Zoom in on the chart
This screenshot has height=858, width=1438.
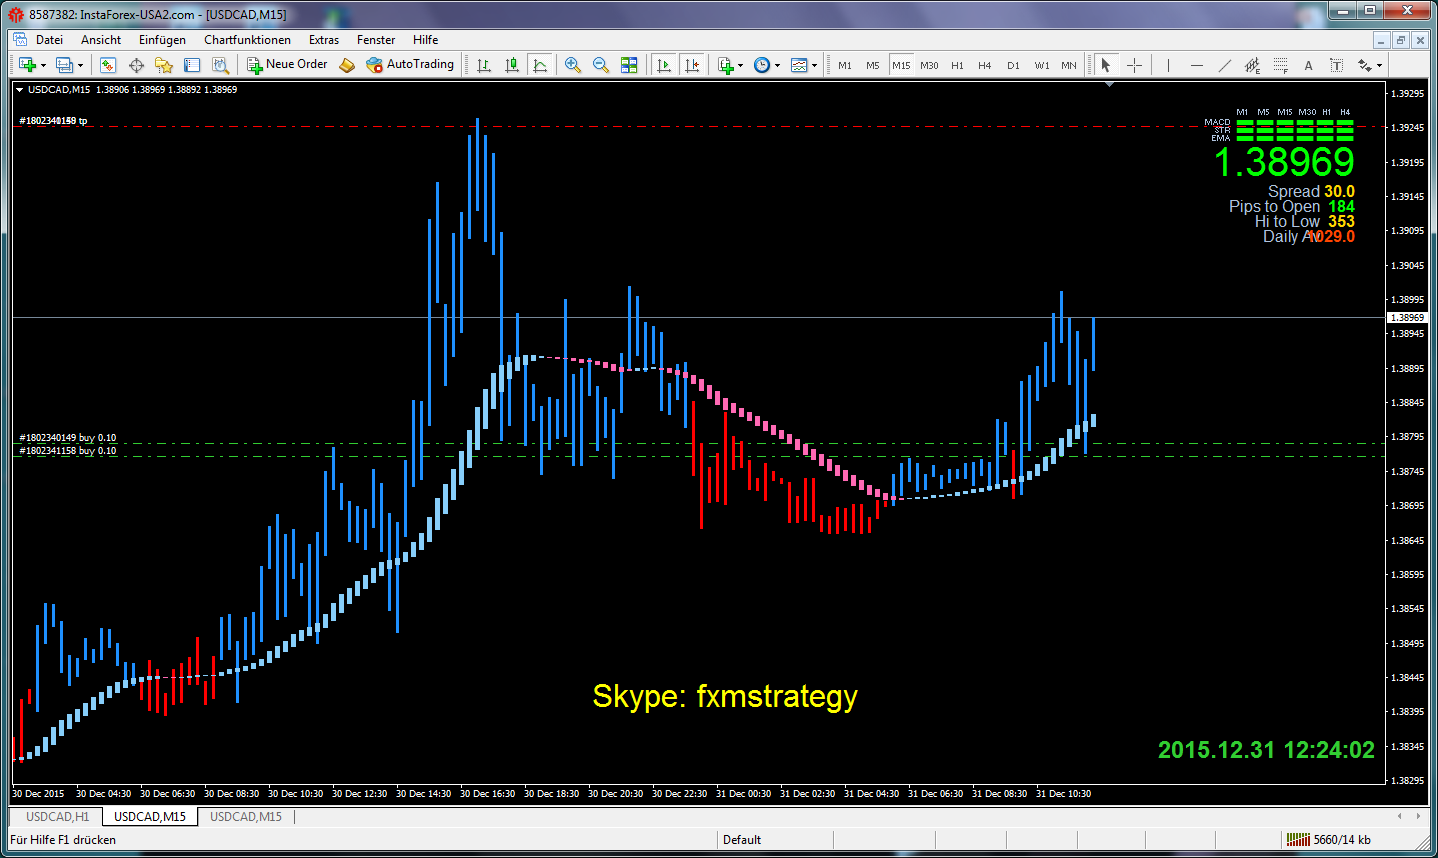tap(573, 65)
